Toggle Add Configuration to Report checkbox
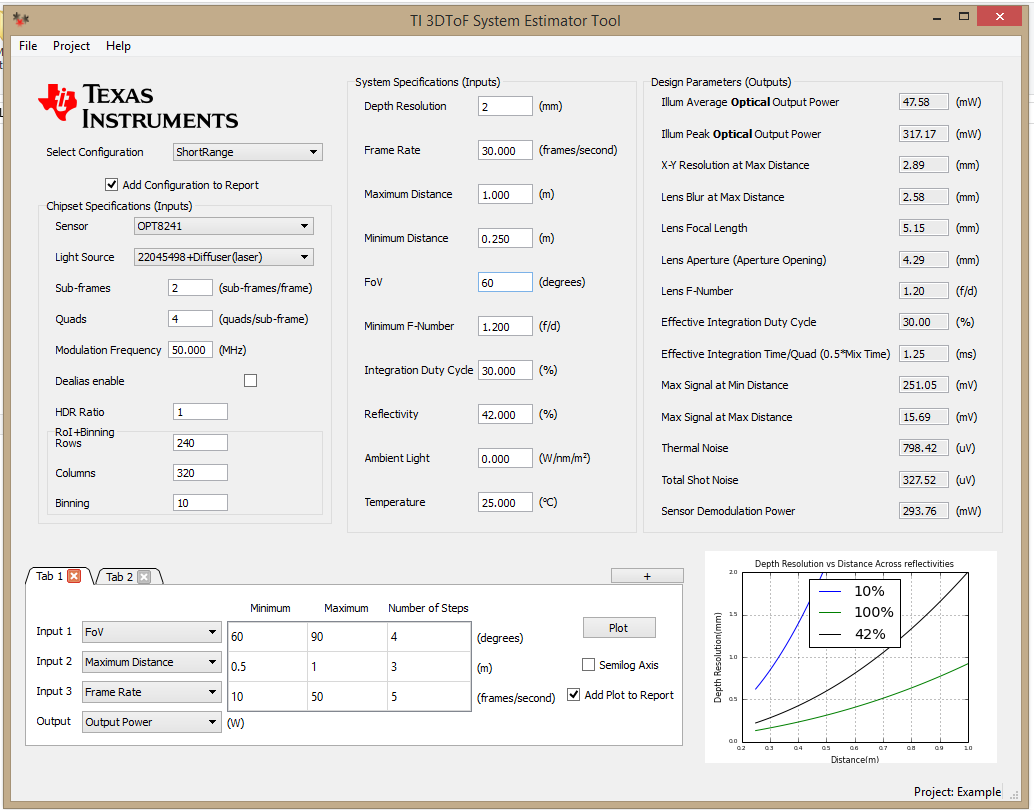The image size is (1034, 810). point(111,185)
